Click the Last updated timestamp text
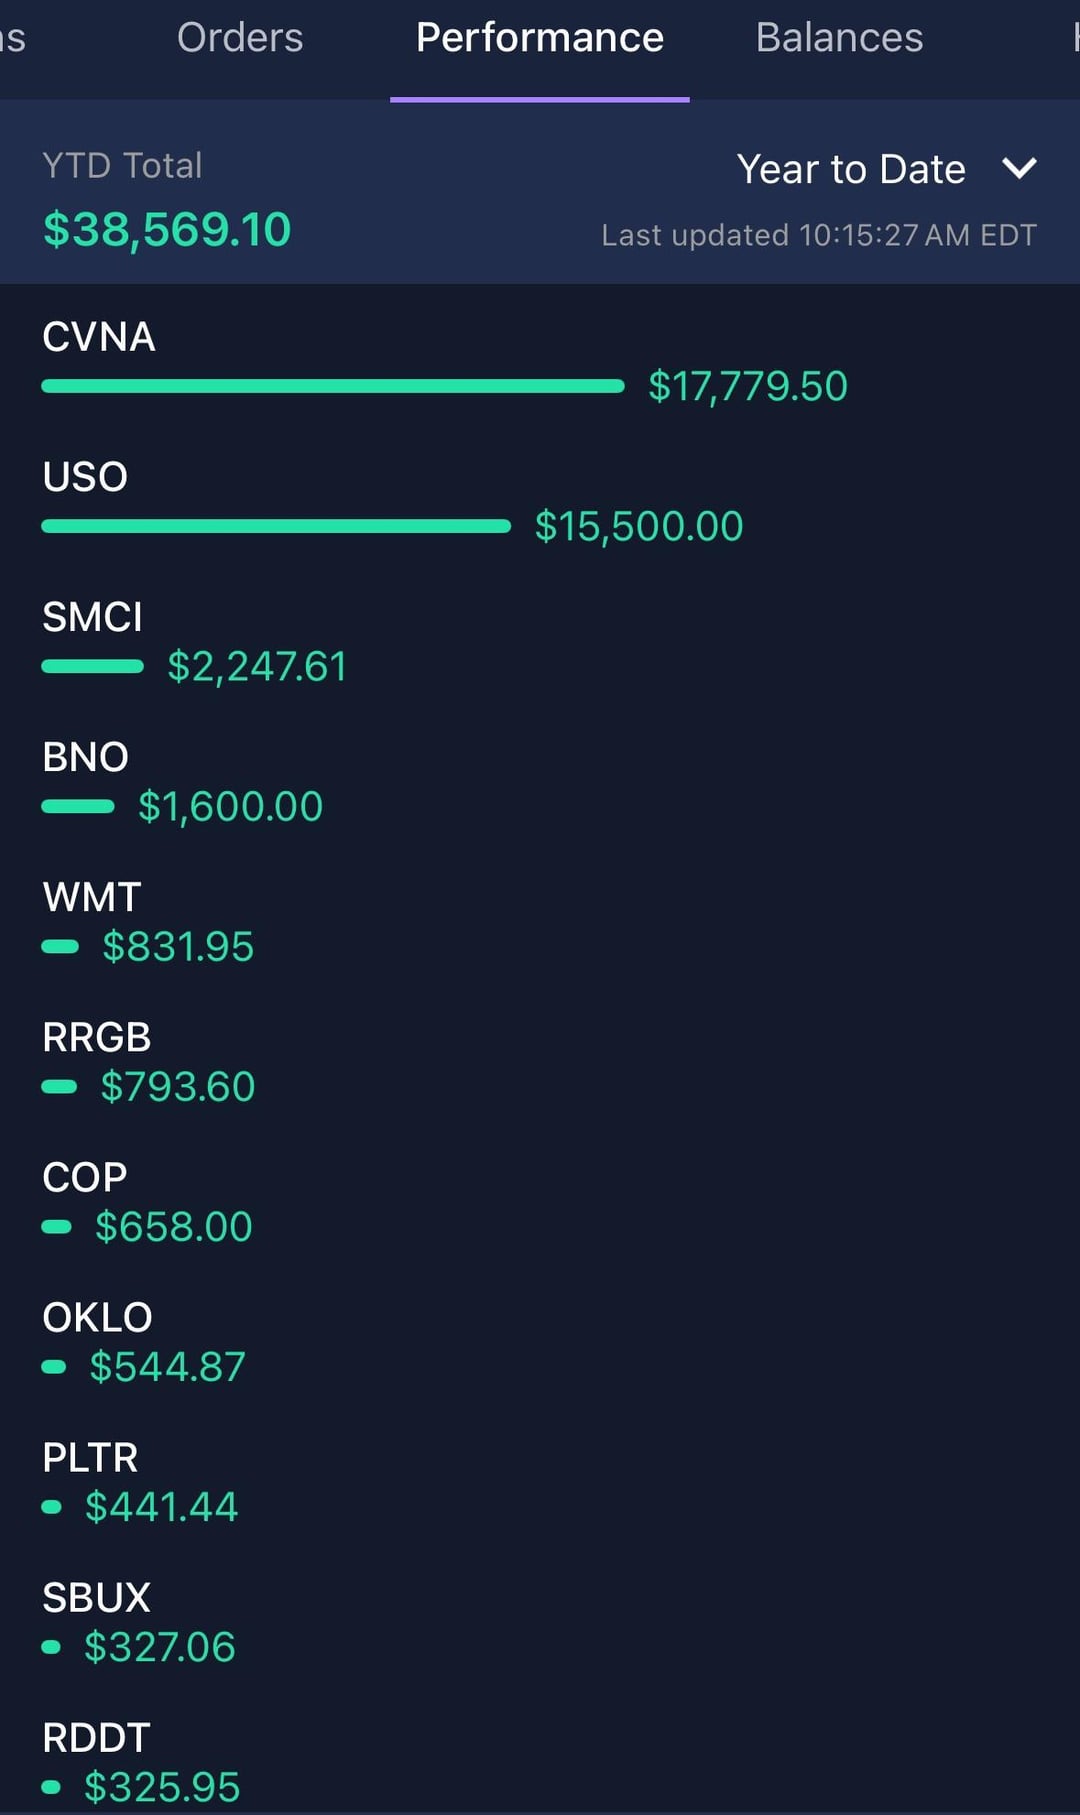 pos(818,235)
